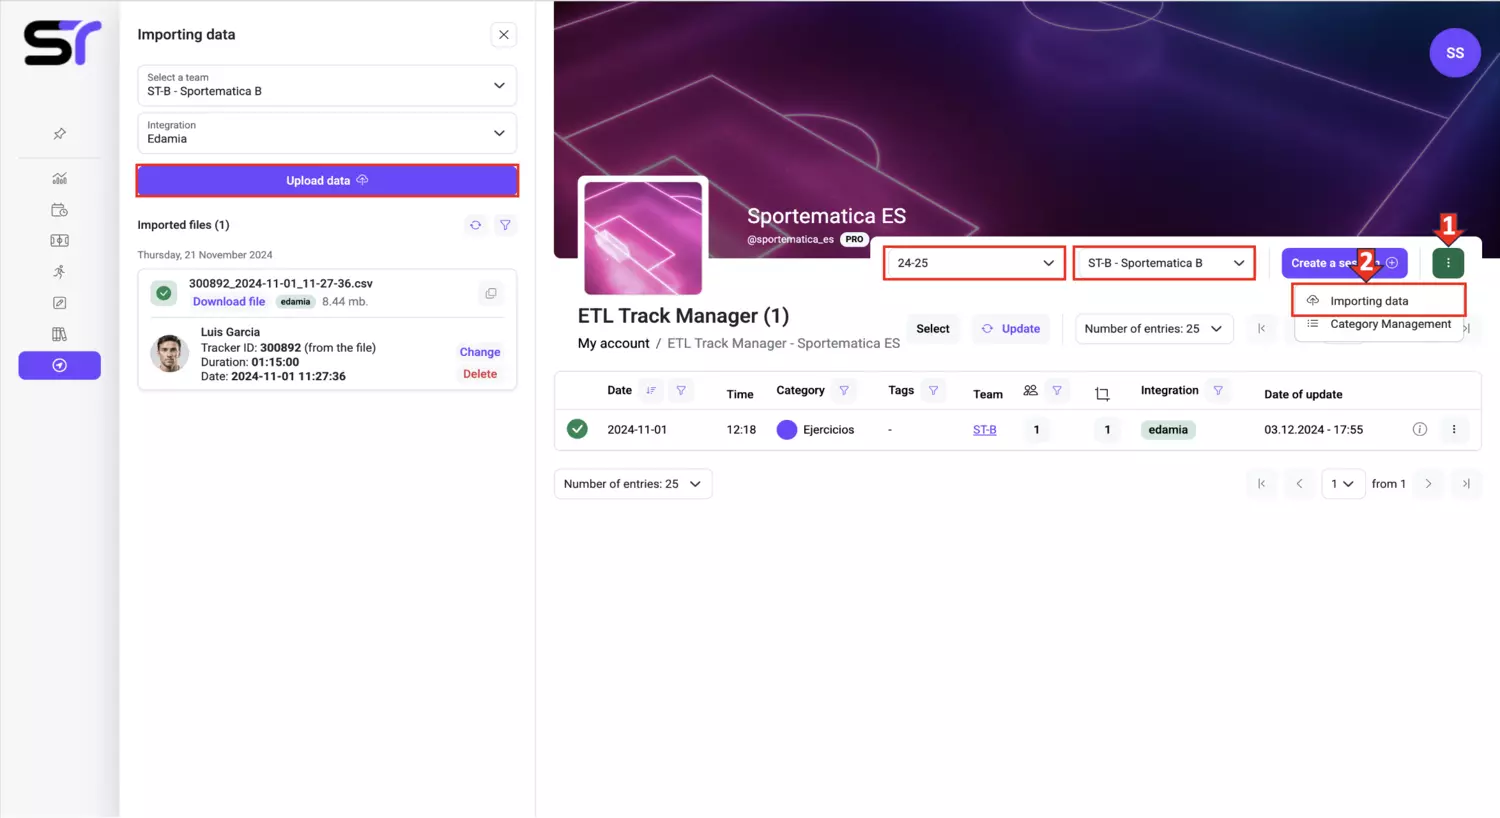The width and height of the screenshot is (1500, 818).
Task: Open the SS user avatar menu
Action: coord(1455,53)
